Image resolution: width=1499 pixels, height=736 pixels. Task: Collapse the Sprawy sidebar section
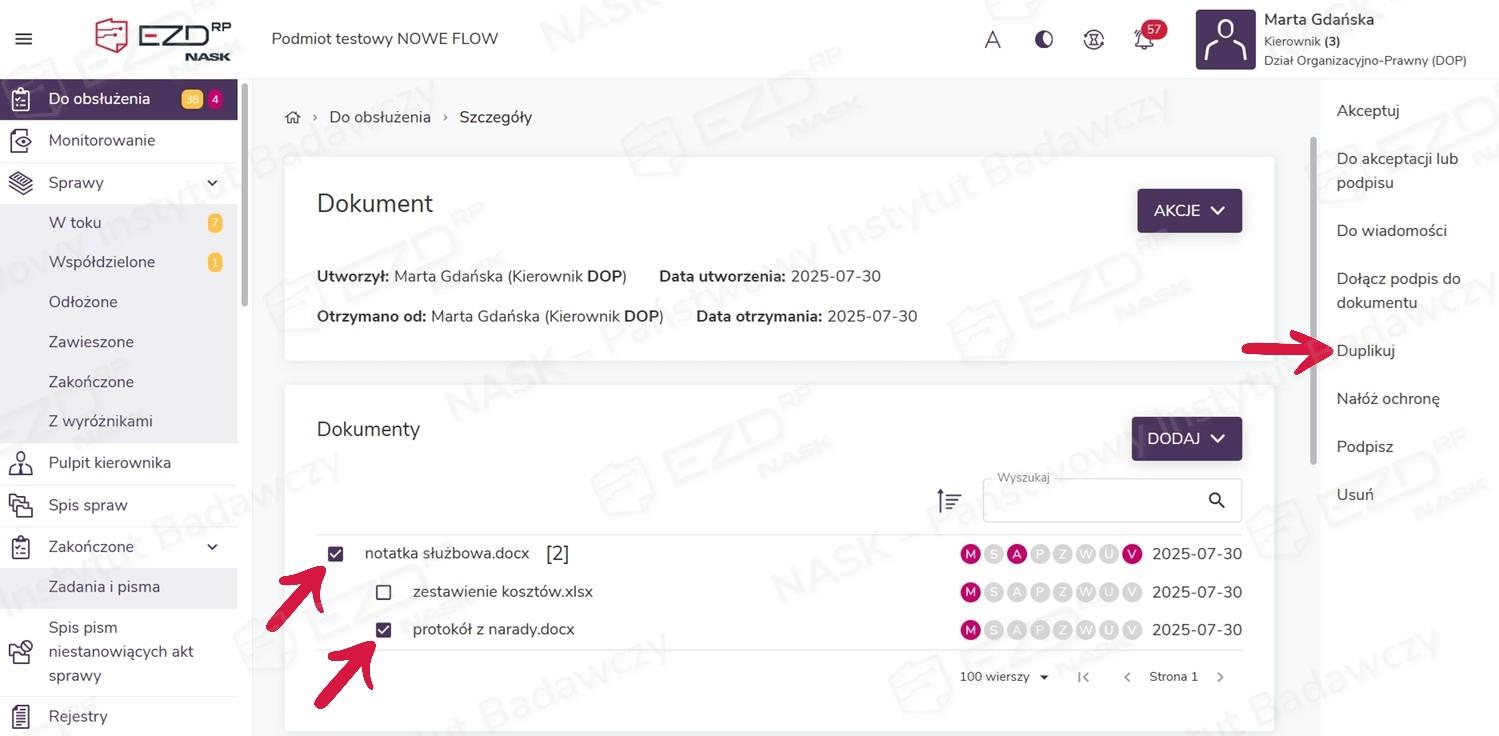[x=212, y=183]
